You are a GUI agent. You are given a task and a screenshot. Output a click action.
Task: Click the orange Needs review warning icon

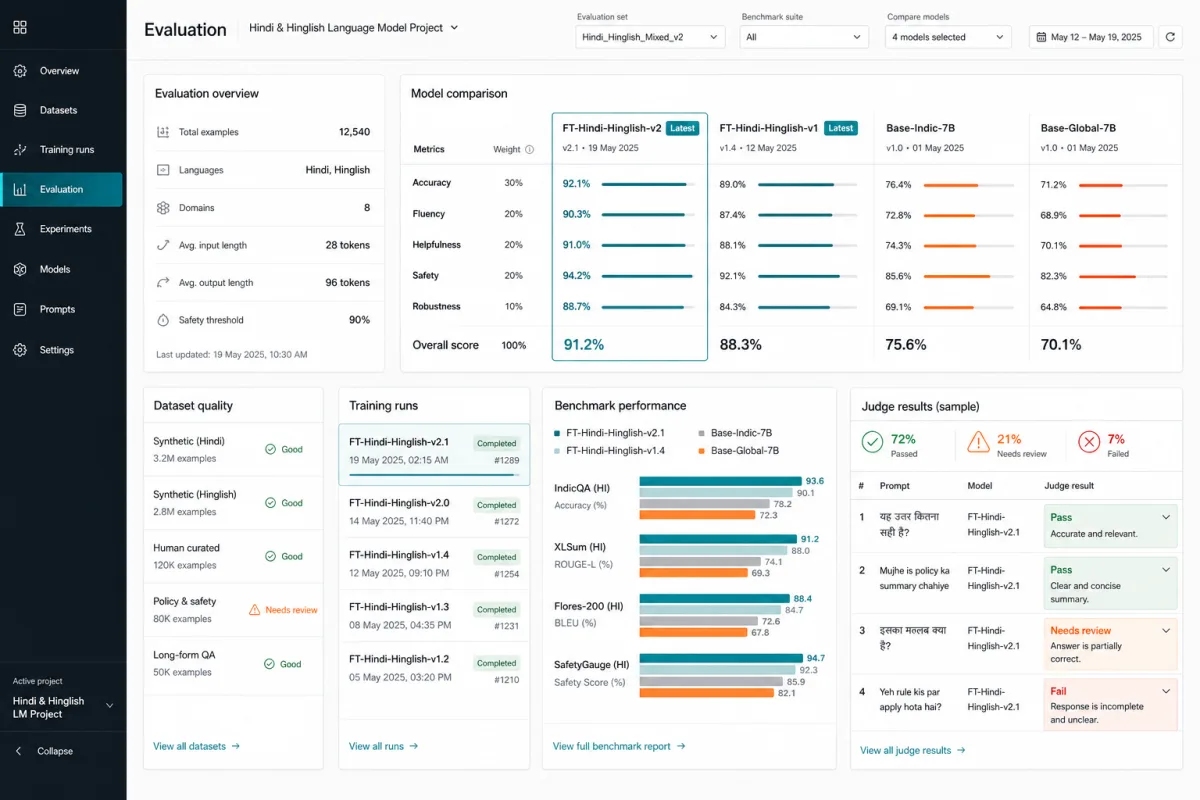pos(979,442)
